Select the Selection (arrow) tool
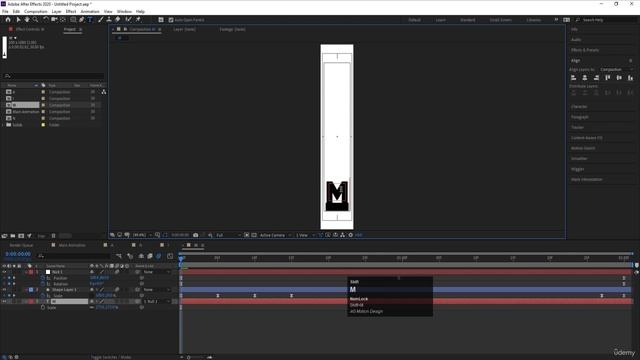The image size is (640, 360). click(18, 19)
